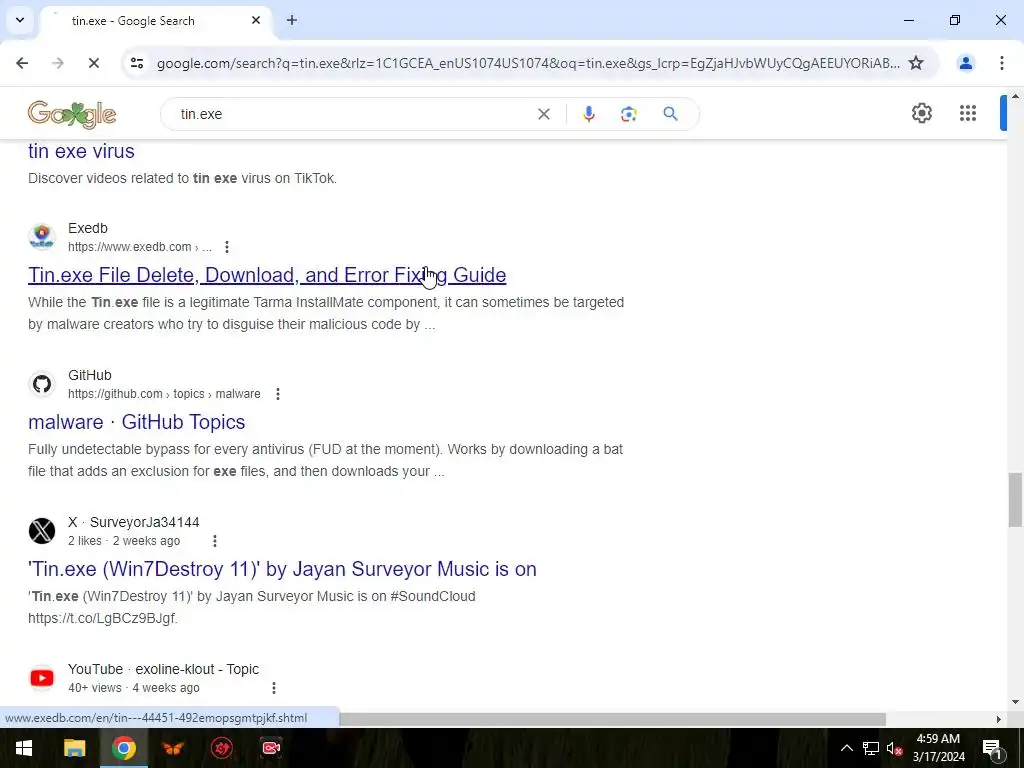
Task: Open a new browser tab
Action: click(292, 20)
